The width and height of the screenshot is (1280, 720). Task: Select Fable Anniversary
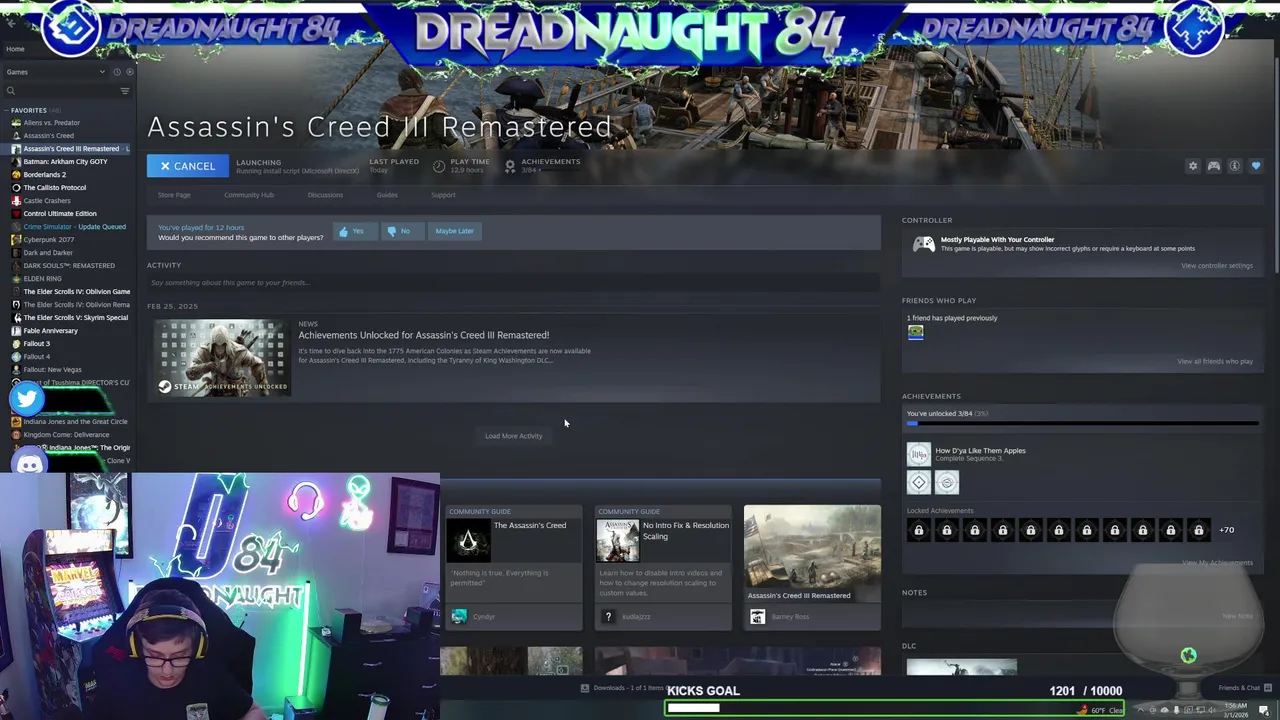[x=50, y=331]
